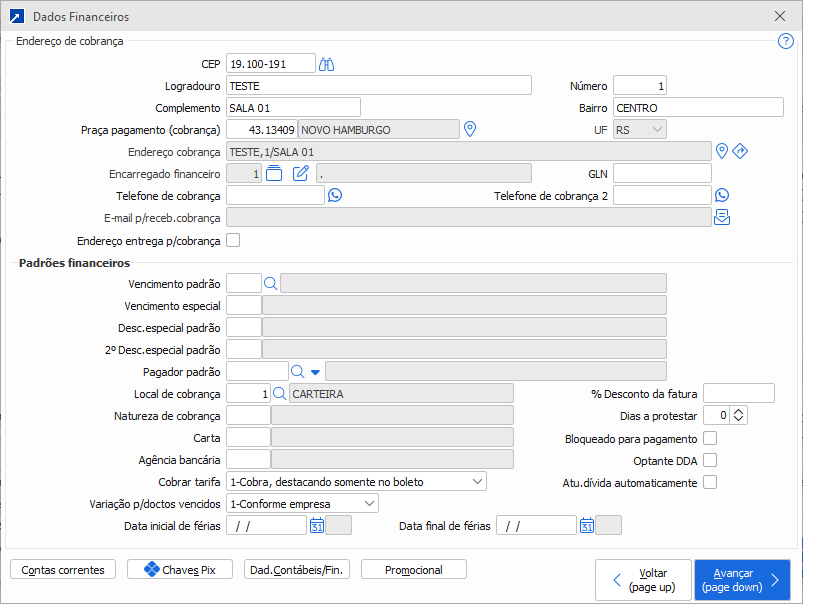Click the e-mail envelope icon for cobrança
Image resolution: width=817 pixels, height=611 pixels.
pyautogui.click(x=722, y=218)
